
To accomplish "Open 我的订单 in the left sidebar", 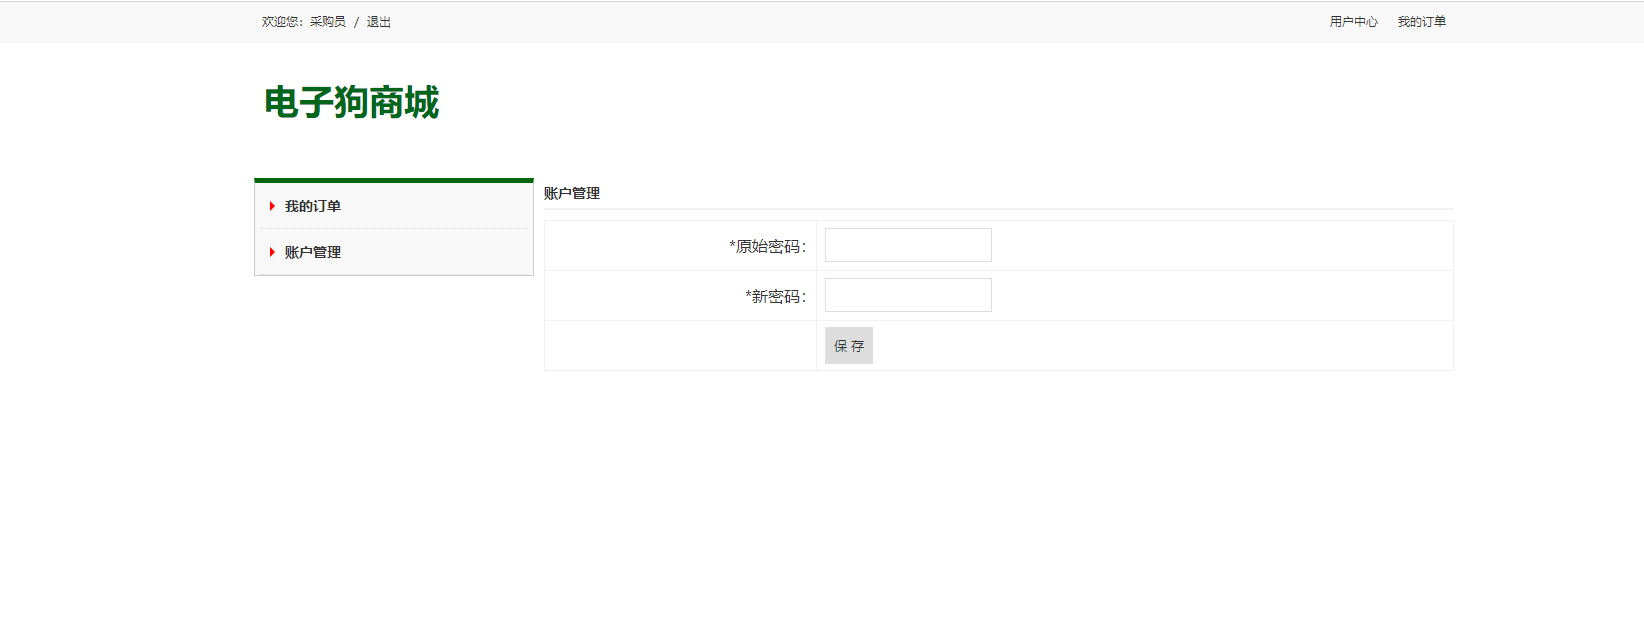I will click(x=313, y=206).
